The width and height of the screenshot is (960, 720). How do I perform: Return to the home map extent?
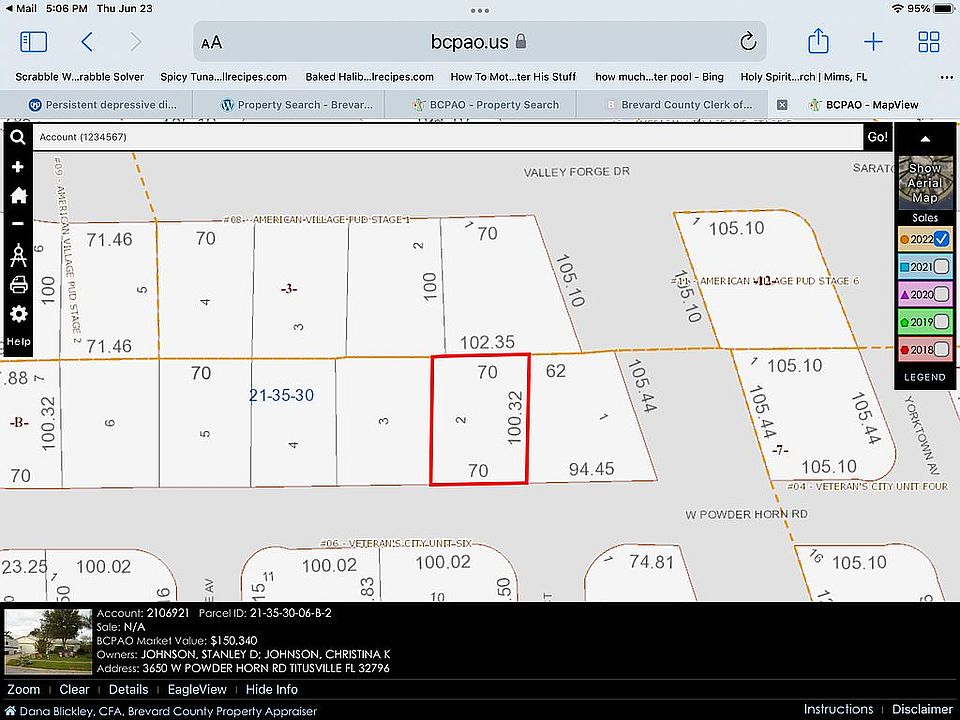click(18, 196)
